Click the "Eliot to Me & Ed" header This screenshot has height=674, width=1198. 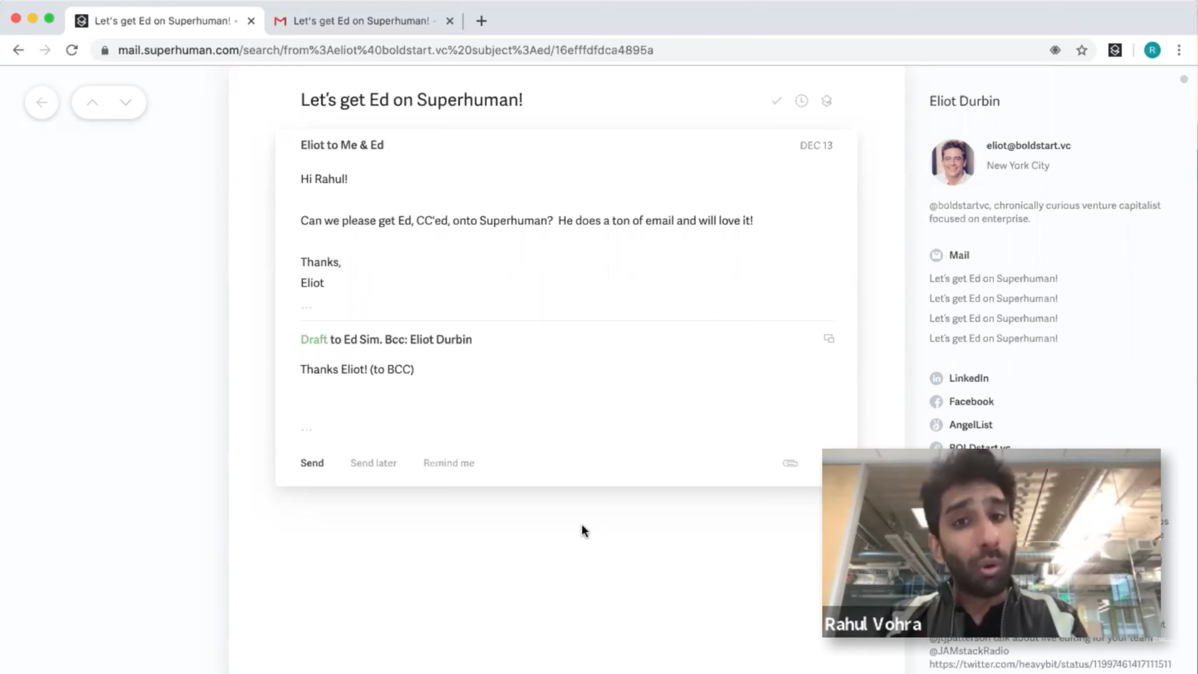click(x=342, y=145)
